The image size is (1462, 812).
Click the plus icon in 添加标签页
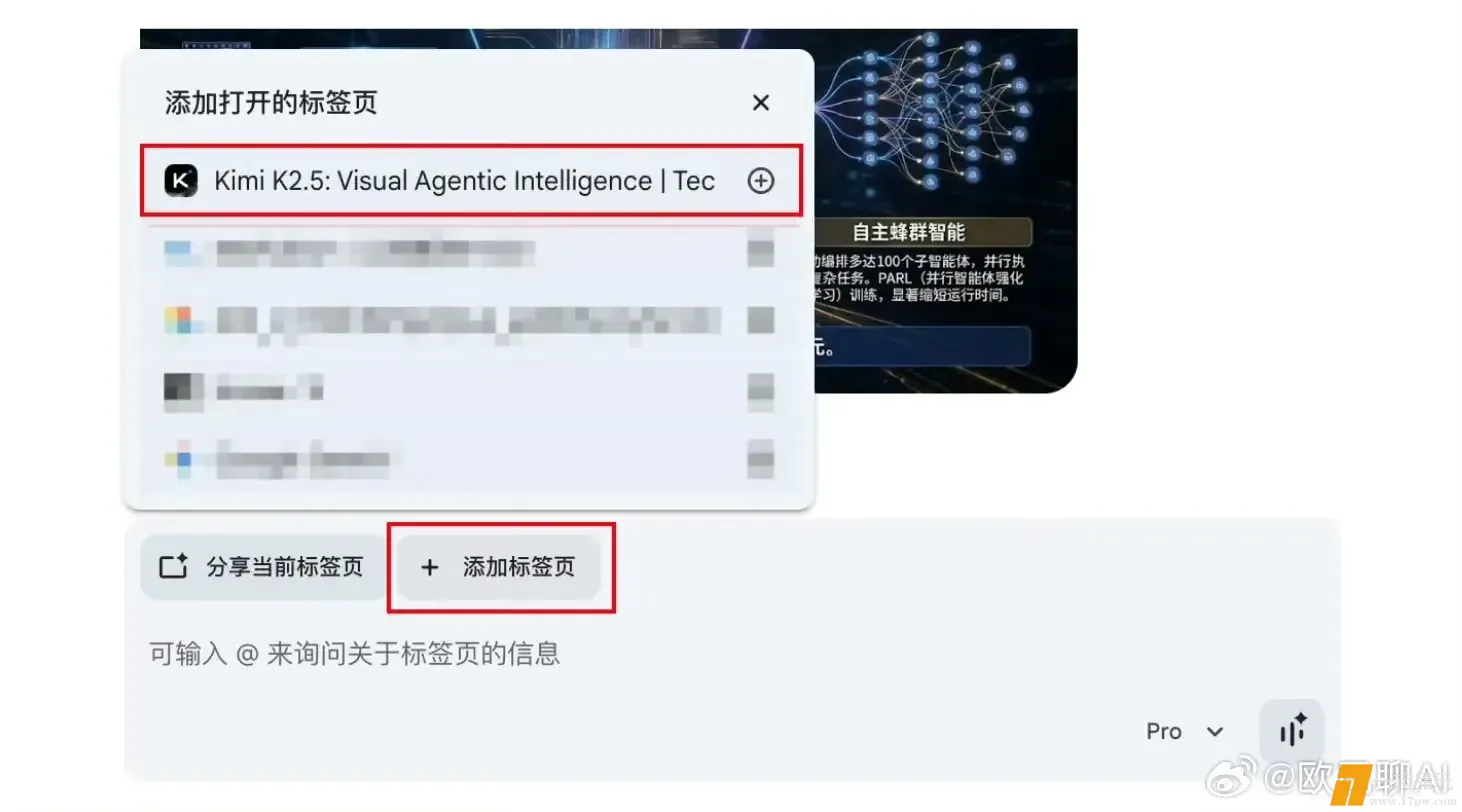click(x=430, y=568)
